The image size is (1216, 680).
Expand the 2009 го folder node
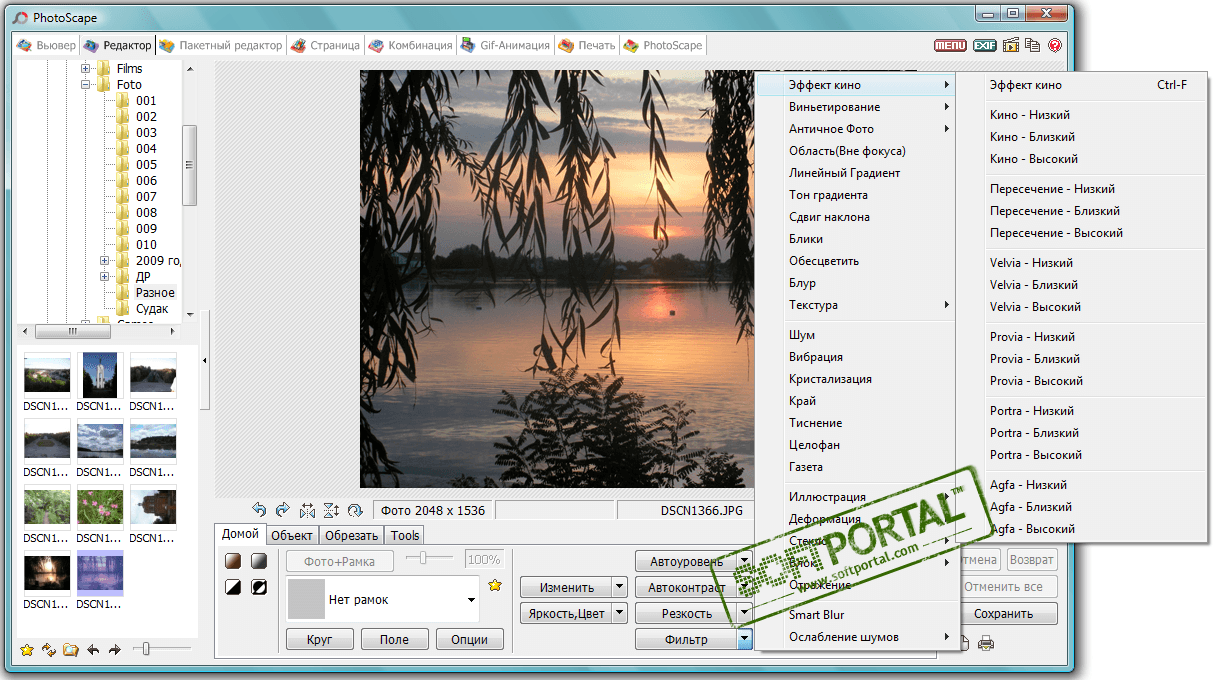tap(105, 261)
